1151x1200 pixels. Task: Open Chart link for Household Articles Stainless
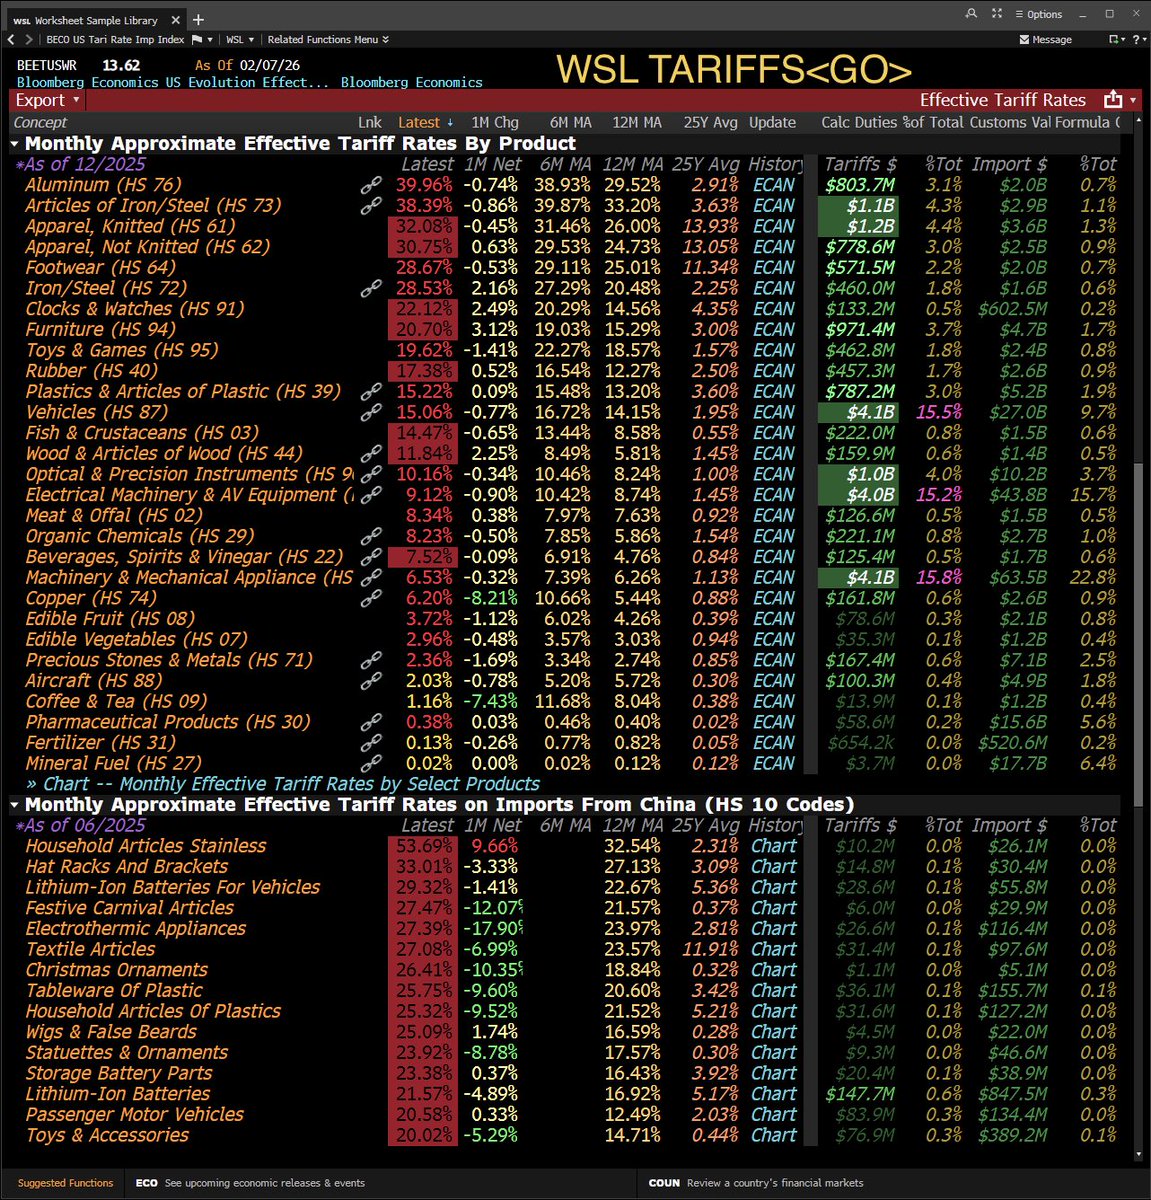774,846
